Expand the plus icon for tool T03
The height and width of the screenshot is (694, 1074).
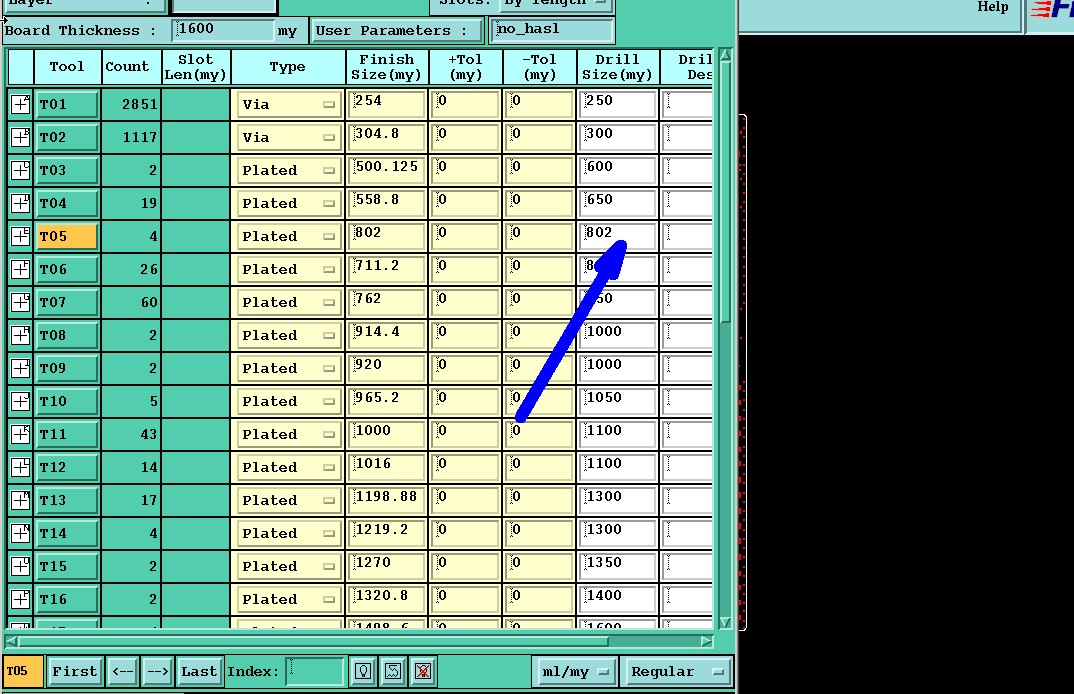point(20,170)
